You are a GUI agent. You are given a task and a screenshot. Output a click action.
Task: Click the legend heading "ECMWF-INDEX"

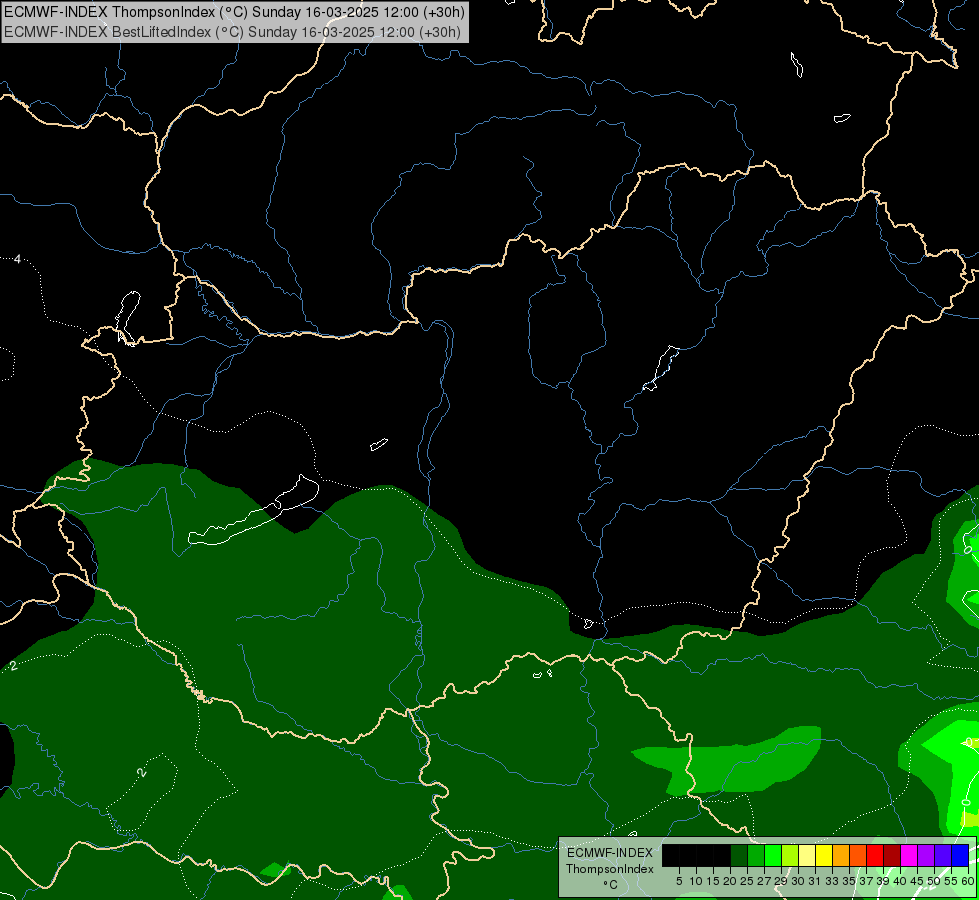610,853
